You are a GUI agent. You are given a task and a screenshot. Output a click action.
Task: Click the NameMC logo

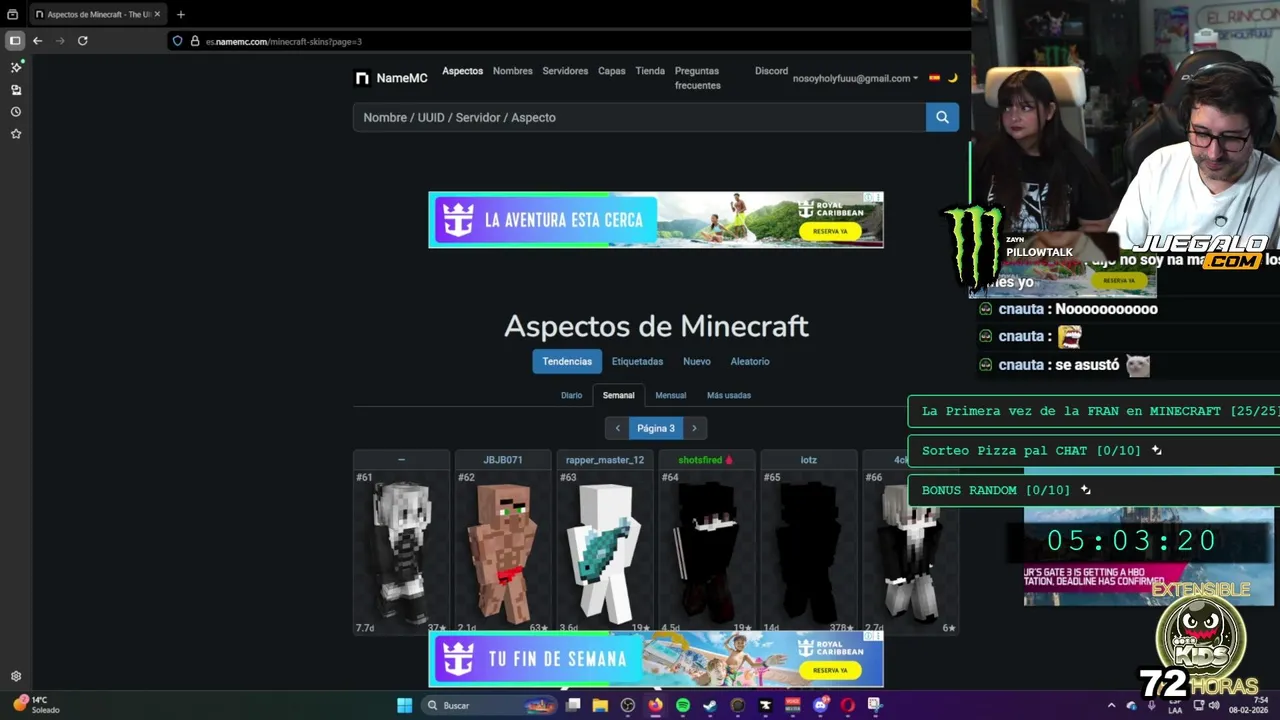[391, 78]
